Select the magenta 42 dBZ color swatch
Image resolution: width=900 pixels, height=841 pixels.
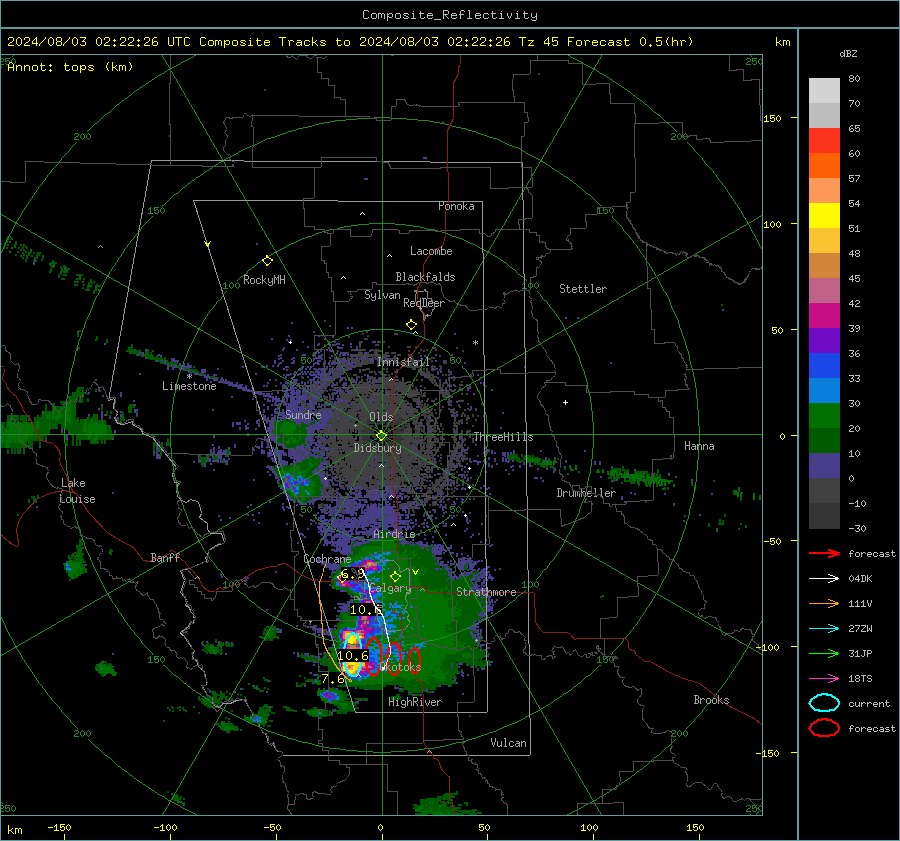pyautogui.click(x=824, y=315)
